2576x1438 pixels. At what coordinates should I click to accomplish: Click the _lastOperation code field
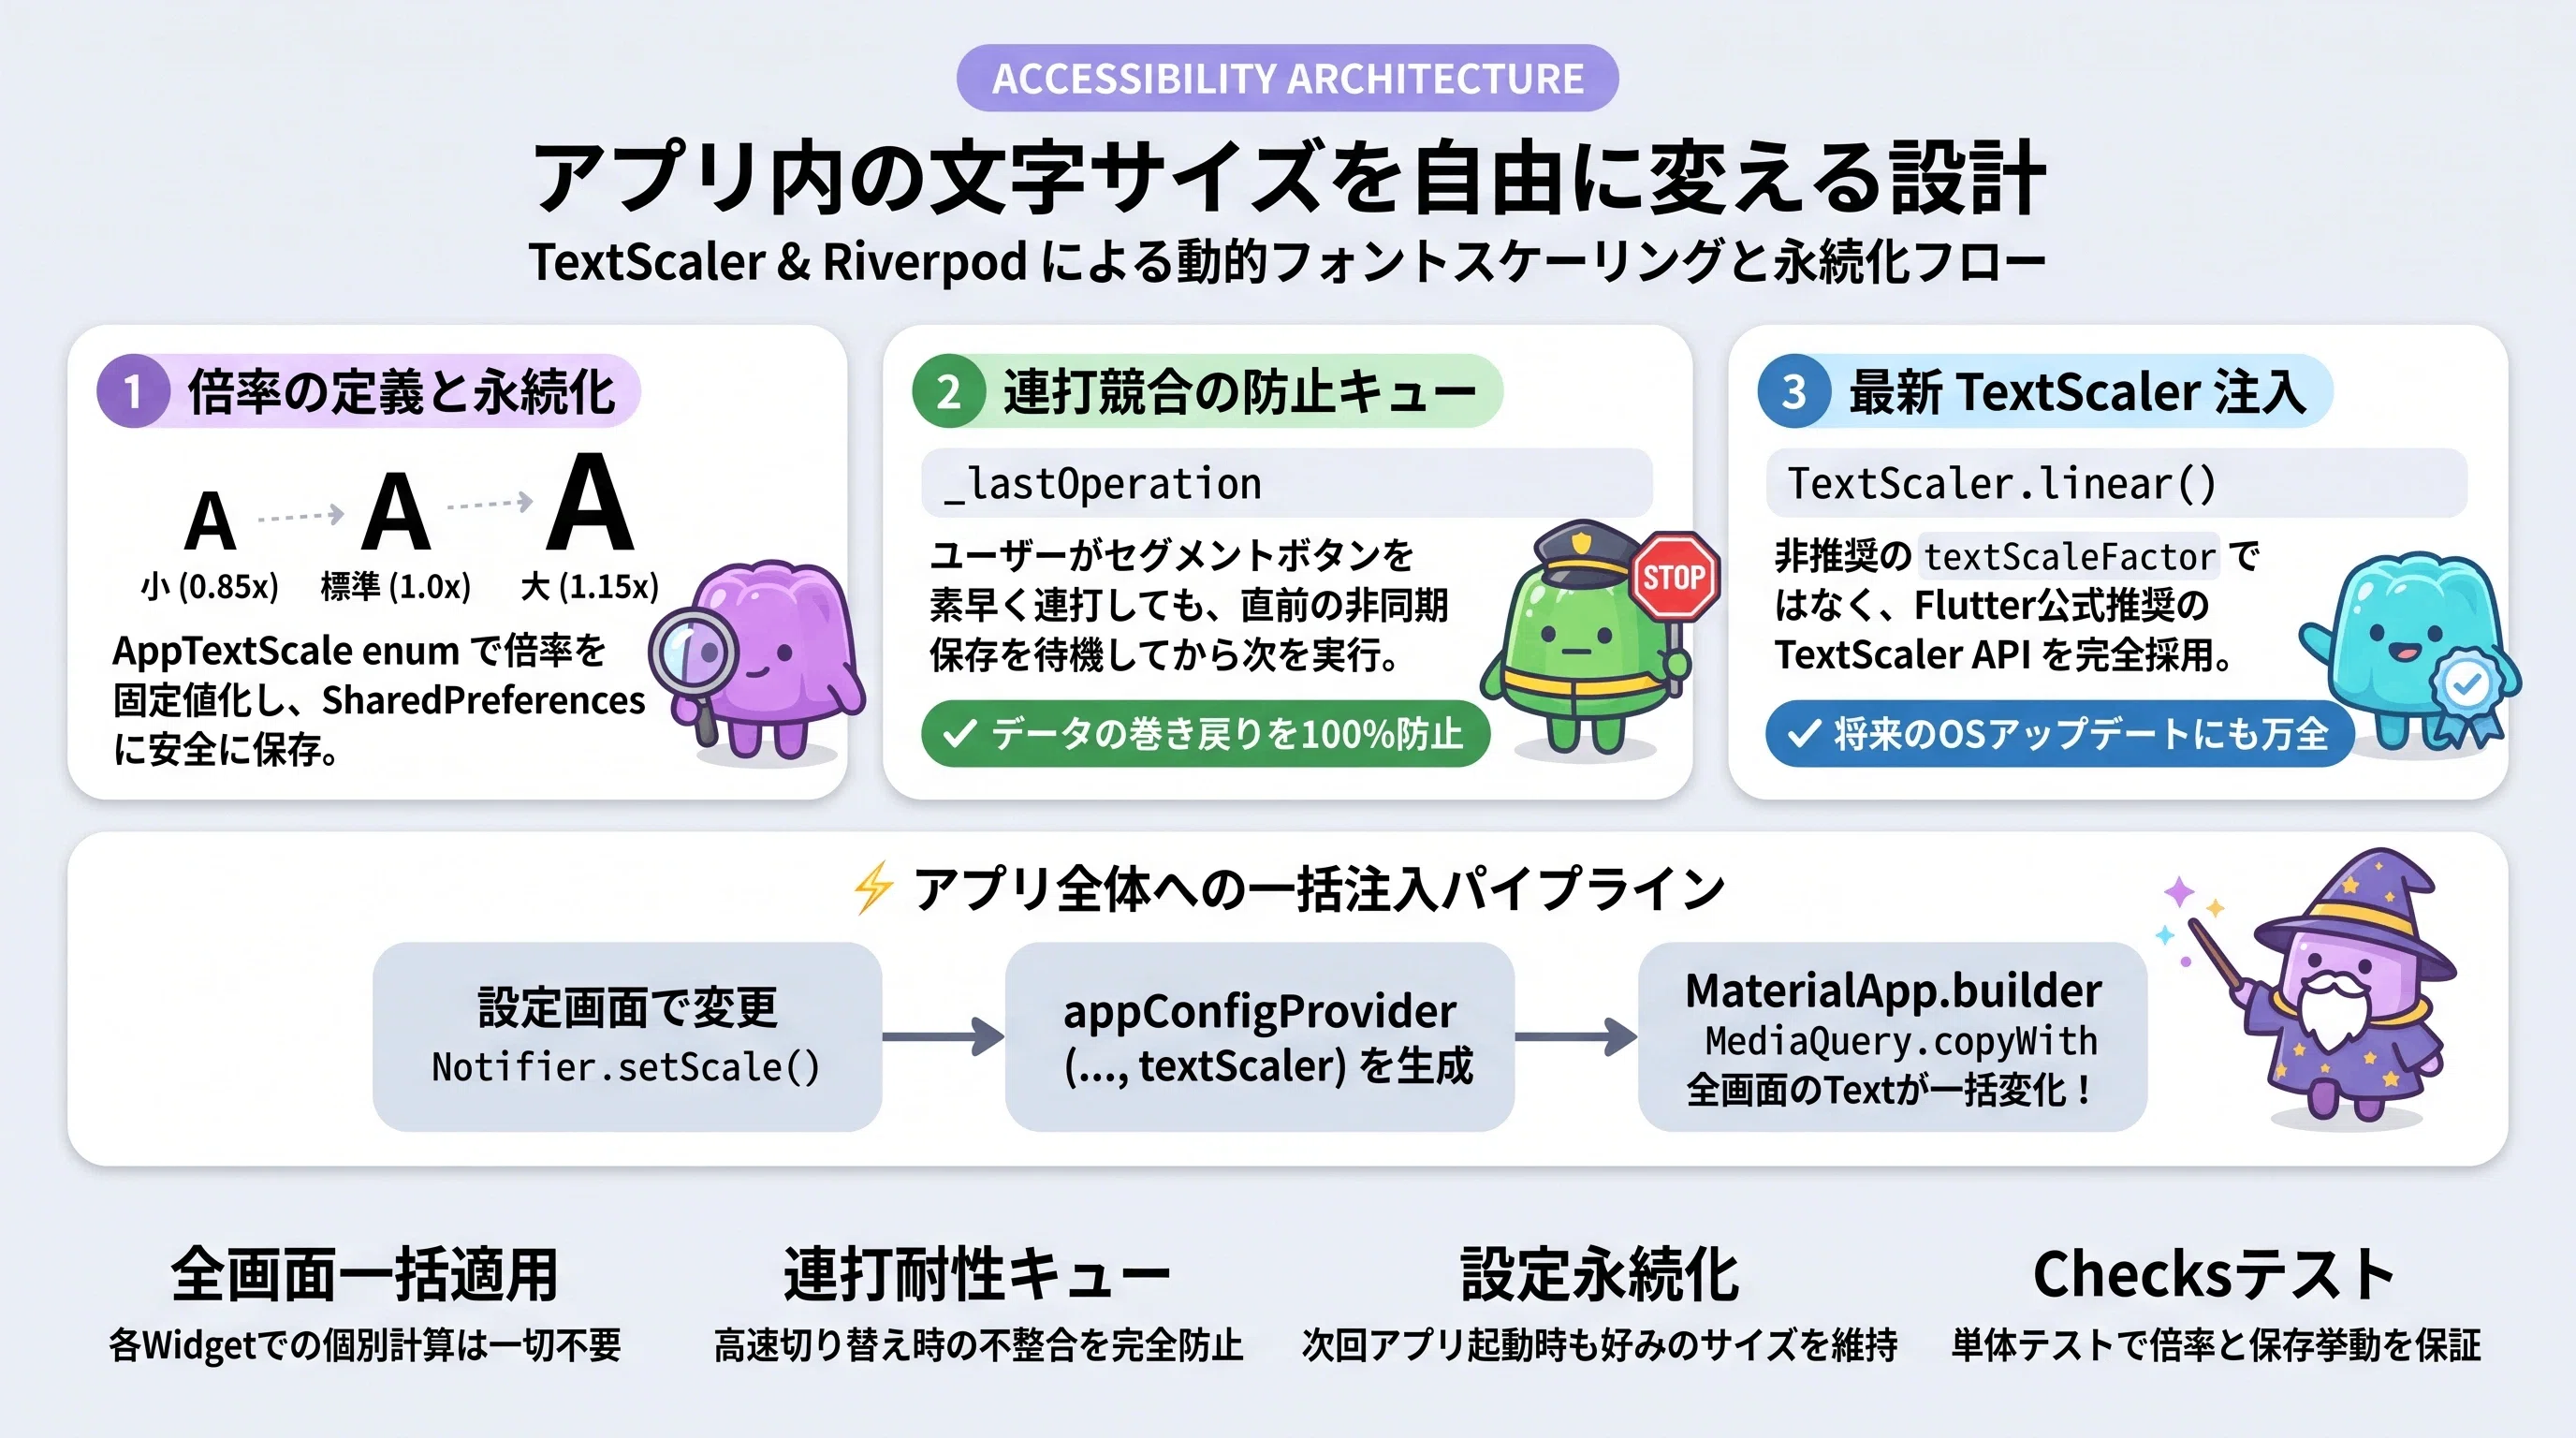point(1286,483)
